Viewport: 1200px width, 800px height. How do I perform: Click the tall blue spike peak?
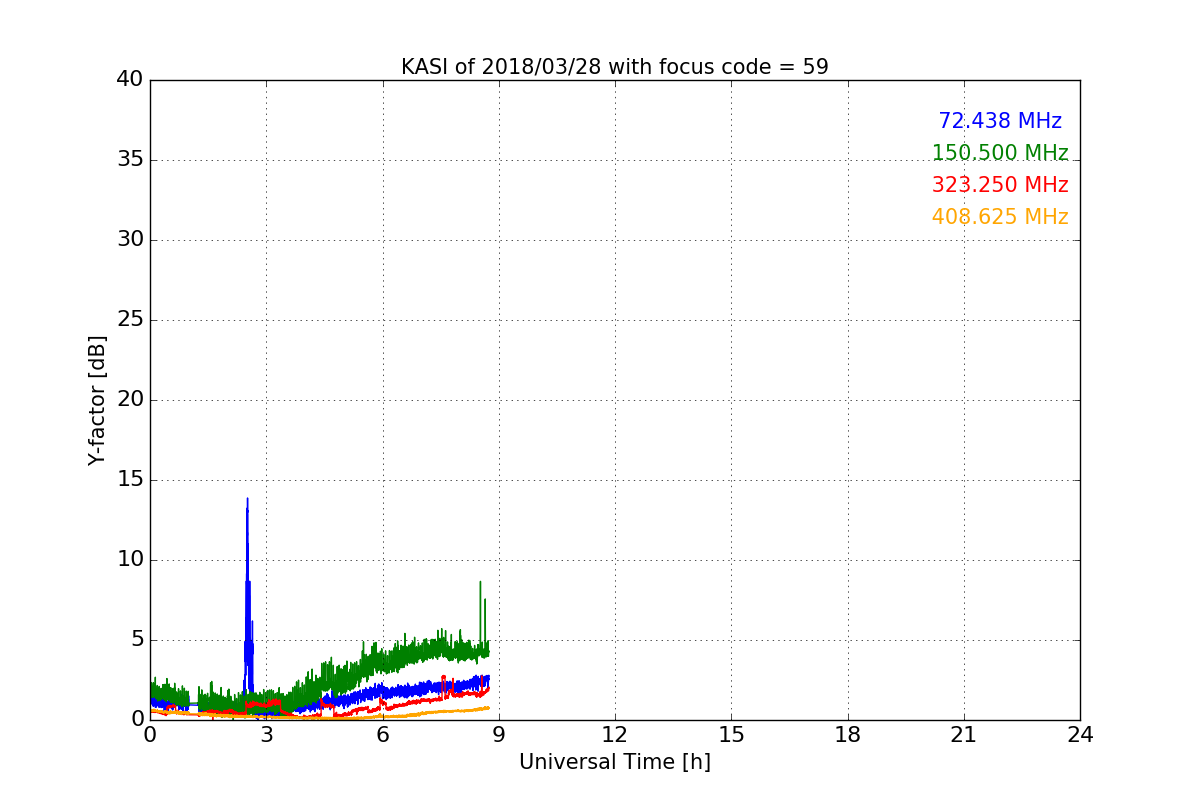coord(247,500)
